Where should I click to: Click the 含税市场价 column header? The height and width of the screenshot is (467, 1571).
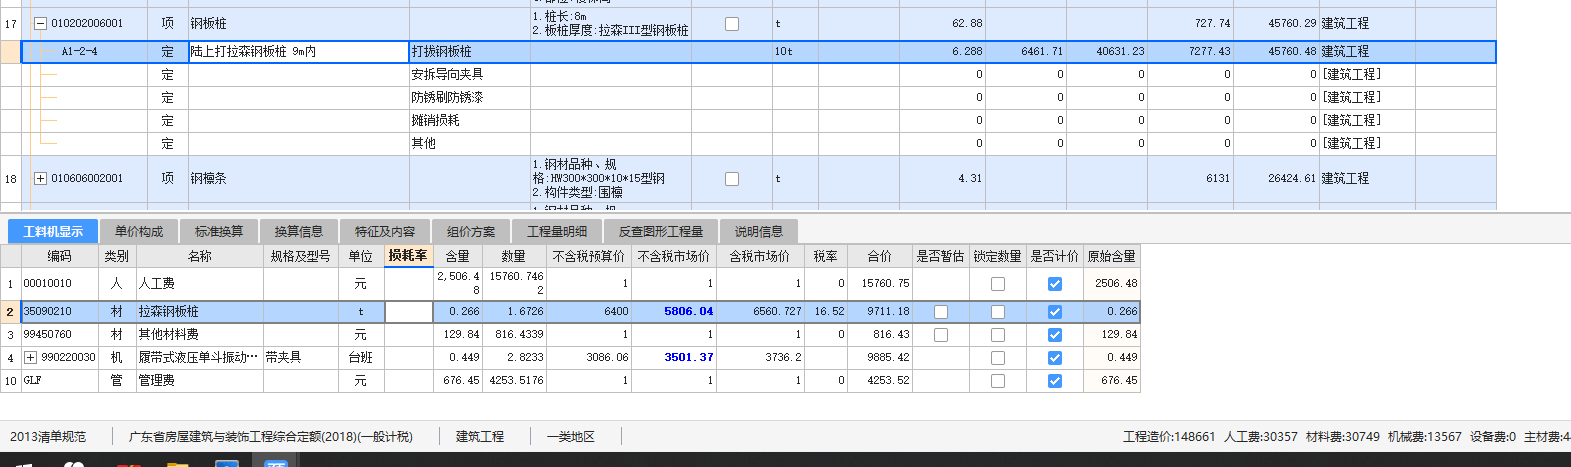(x=760, y=256)
